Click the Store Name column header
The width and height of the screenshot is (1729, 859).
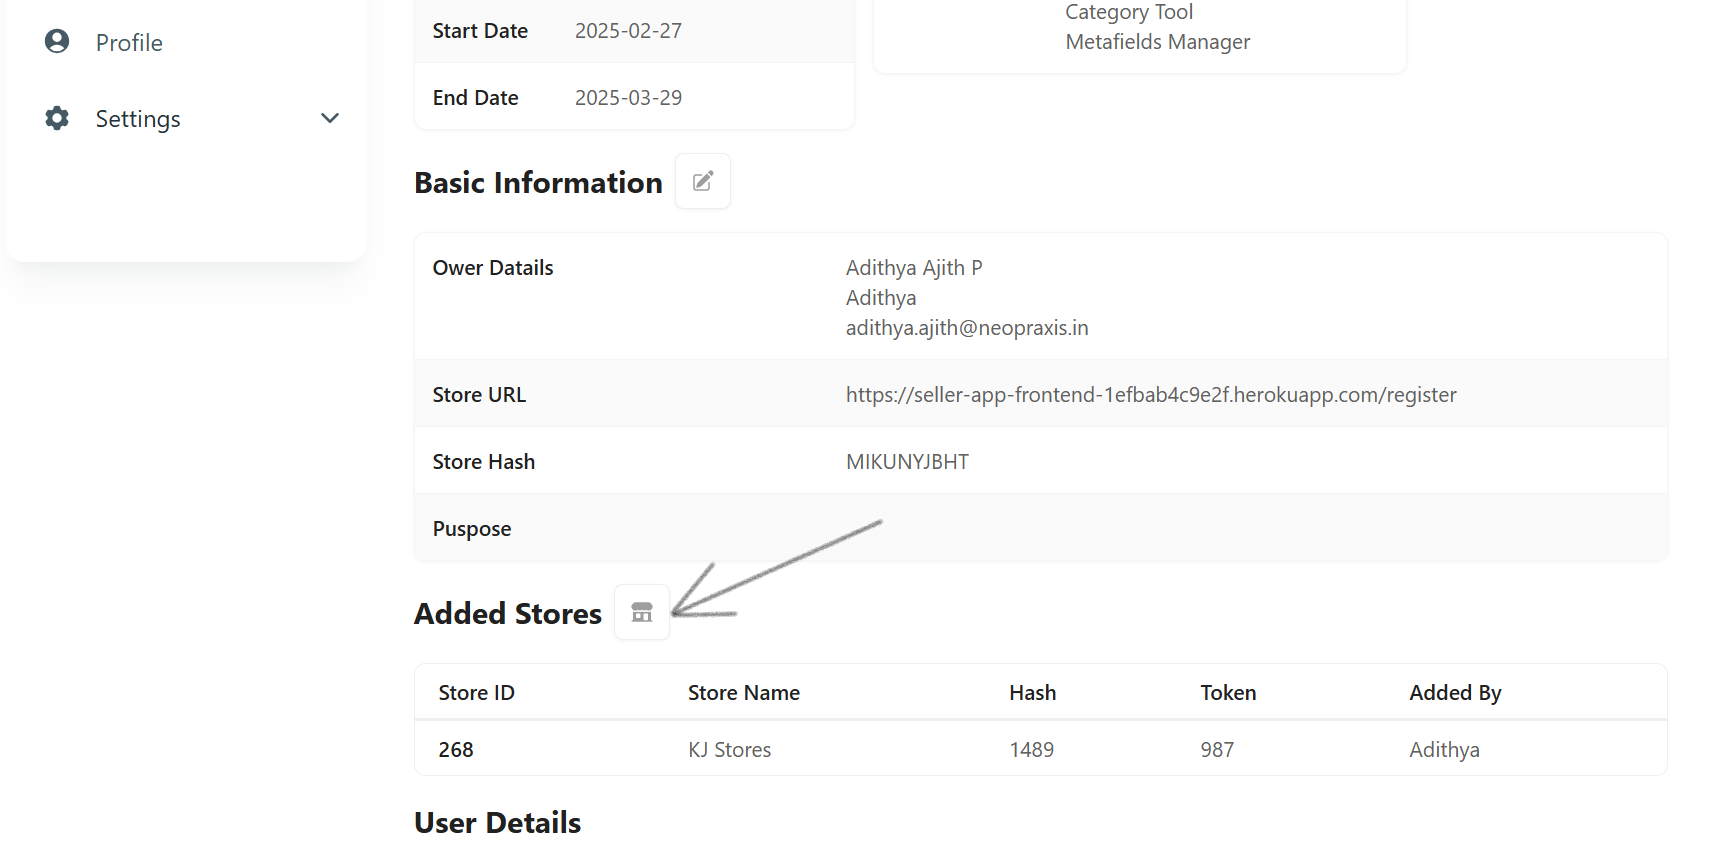tap(743, 693)
